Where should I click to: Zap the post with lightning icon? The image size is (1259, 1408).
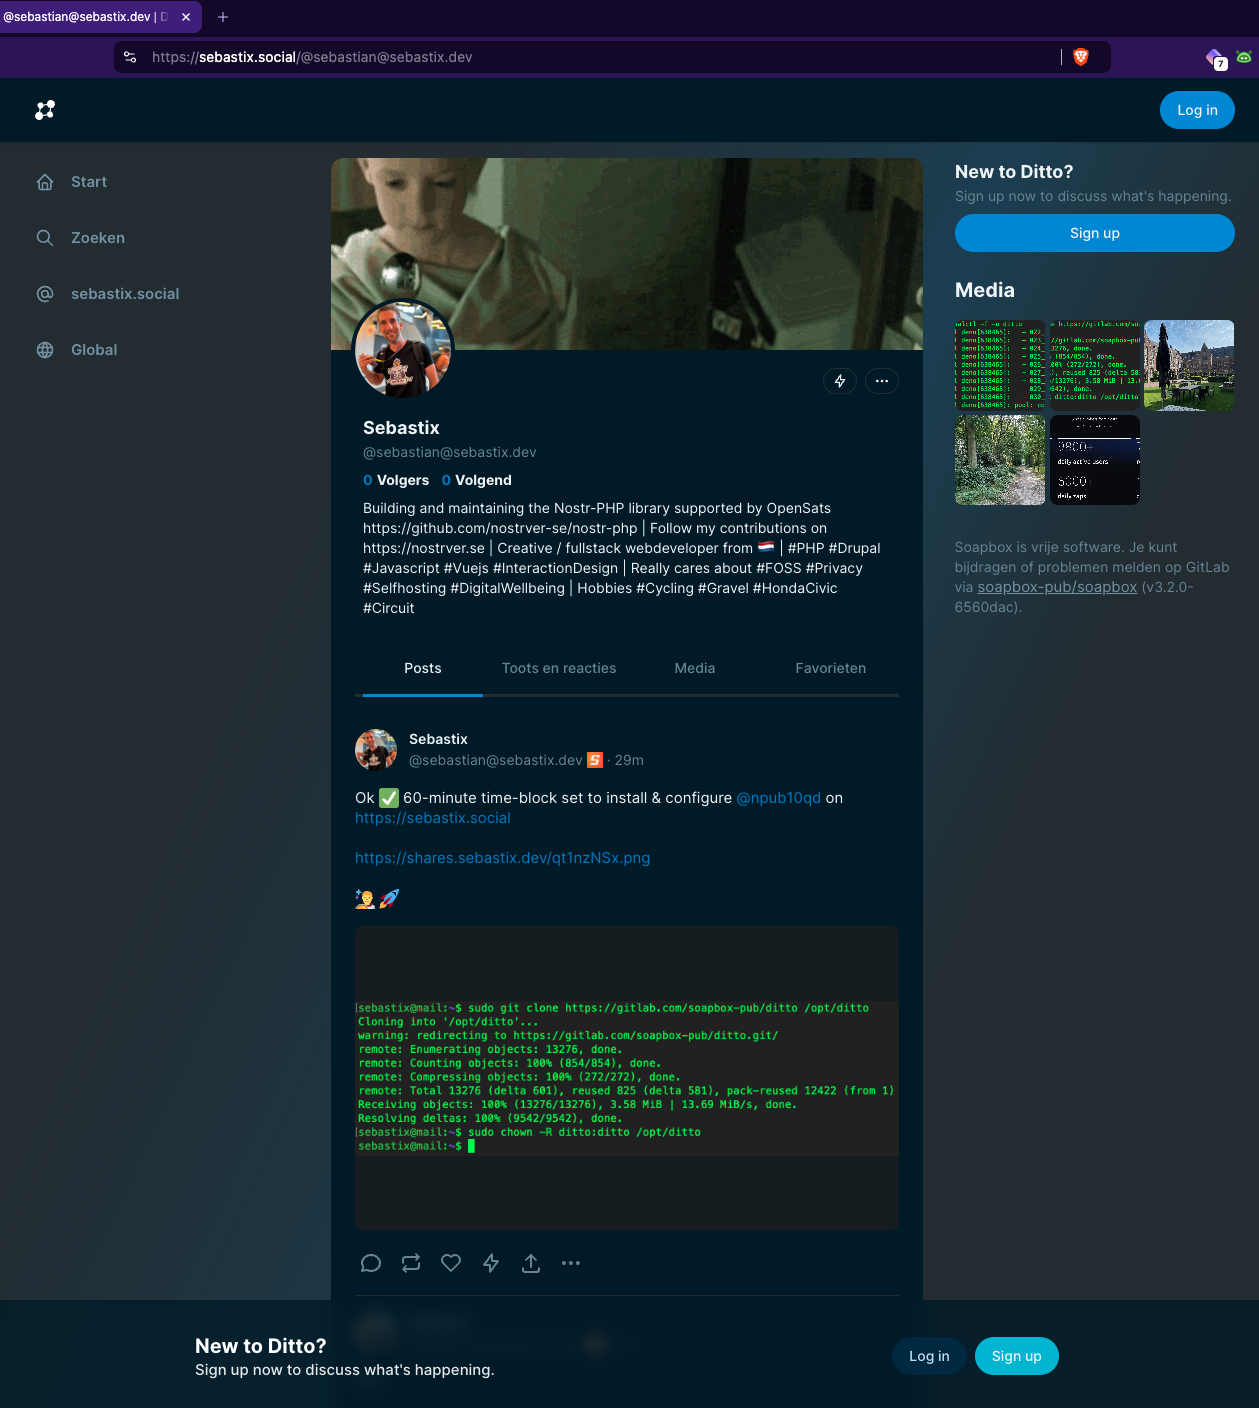click(x=491, y=1263)
